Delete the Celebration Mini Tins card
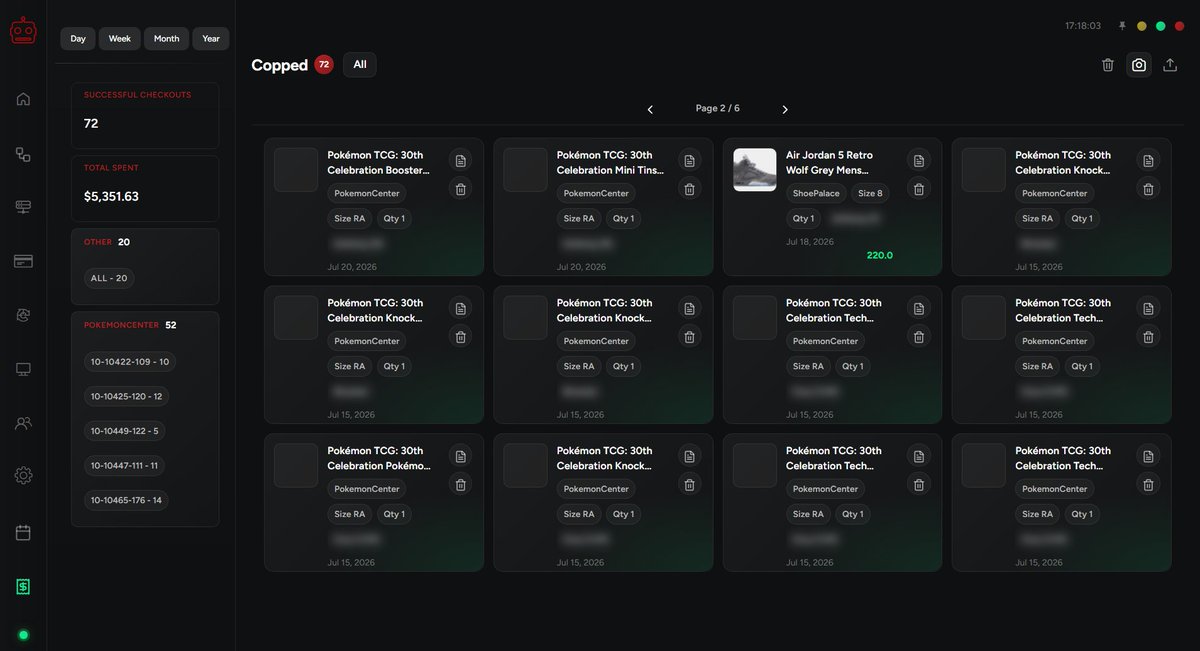The height and width of the screenshot is (651, 1200). tap(689, 189)
